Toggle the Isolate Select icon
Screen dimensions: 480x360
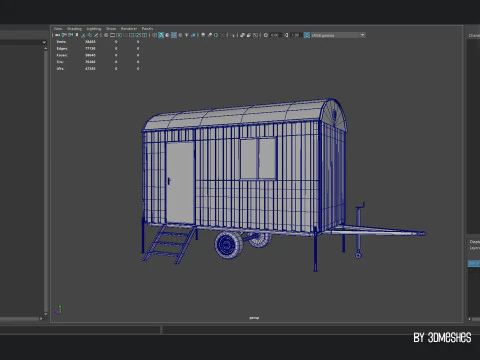pos(232,35)
